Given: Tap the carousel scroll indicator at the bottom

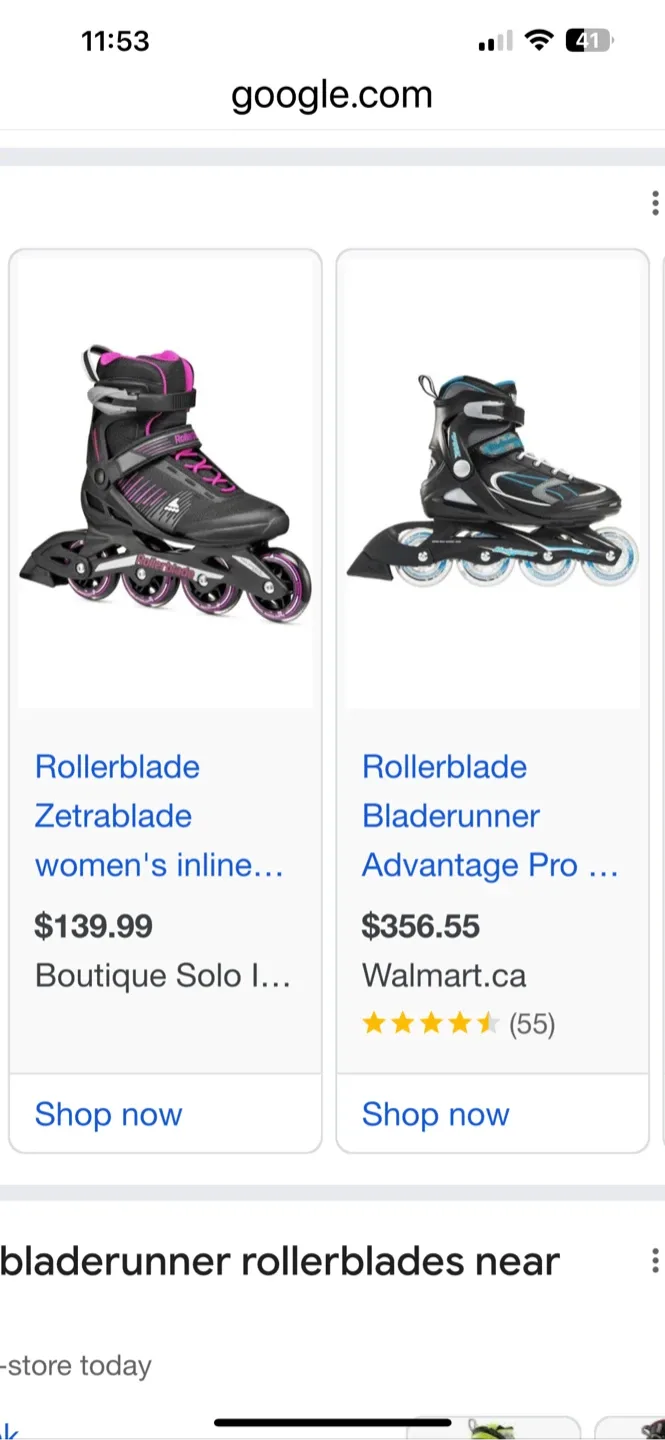Looking at the screenshot, I should click(330, 1420).
